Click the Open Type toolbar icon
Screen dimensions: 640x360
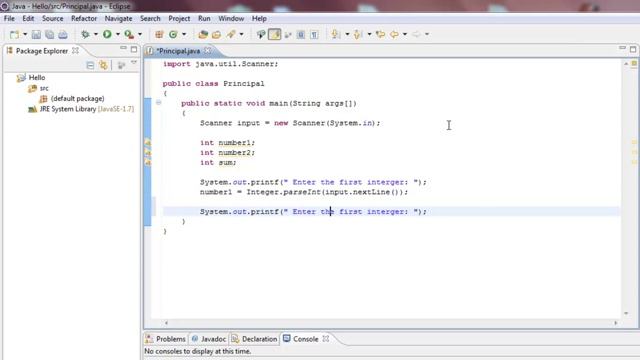tap(203, 35)
